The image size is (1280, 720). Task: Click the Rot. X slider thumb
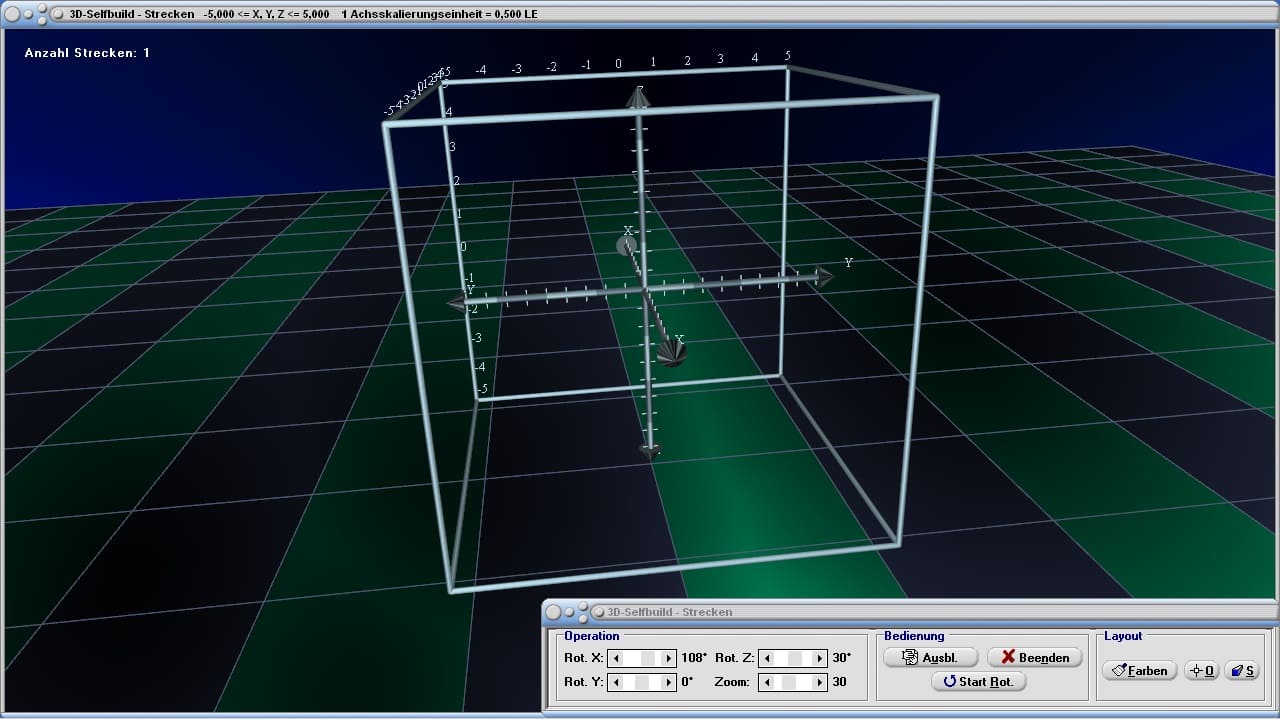pos(648,658)
